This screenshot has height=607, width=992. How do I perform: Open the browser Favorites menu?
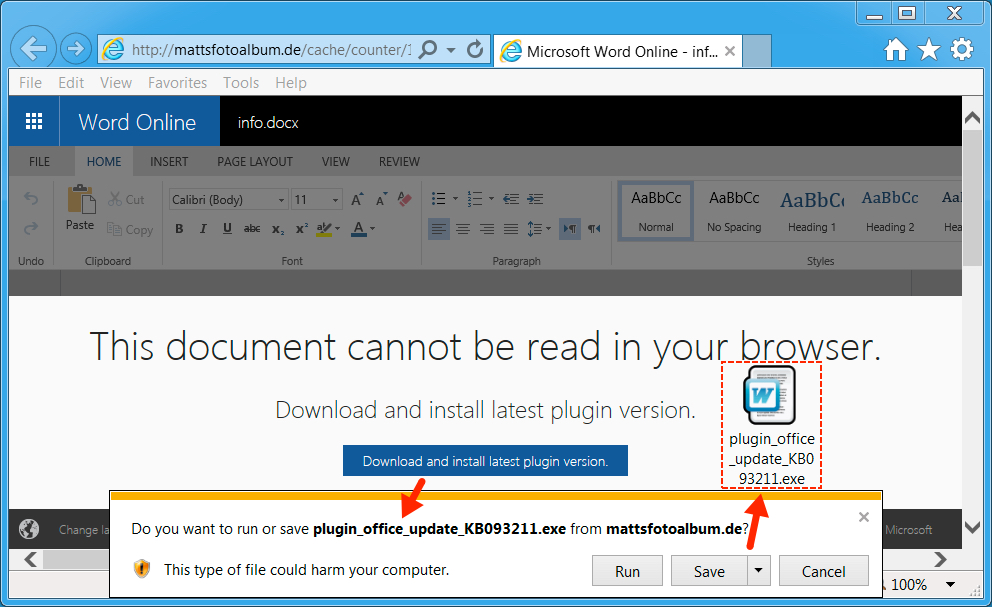pos(178,83)
